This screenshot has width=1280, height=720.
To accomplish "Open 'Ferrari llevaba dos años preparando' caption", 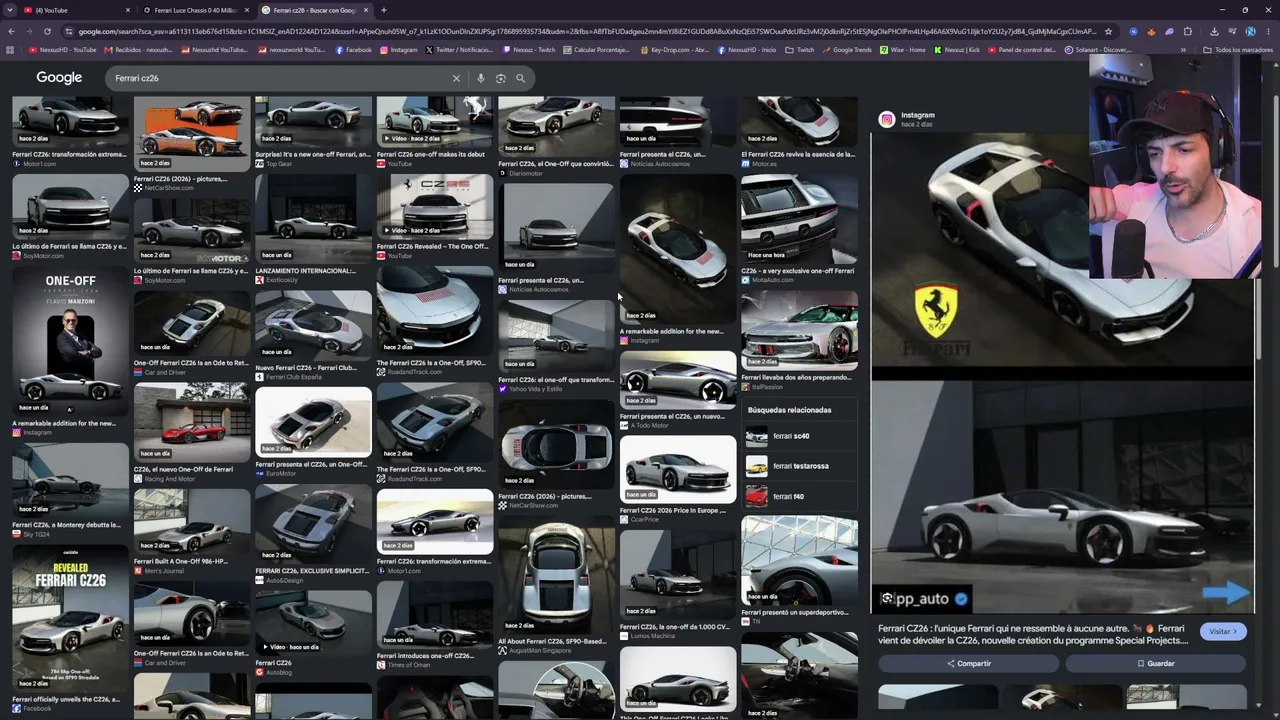I will point(797,377).
